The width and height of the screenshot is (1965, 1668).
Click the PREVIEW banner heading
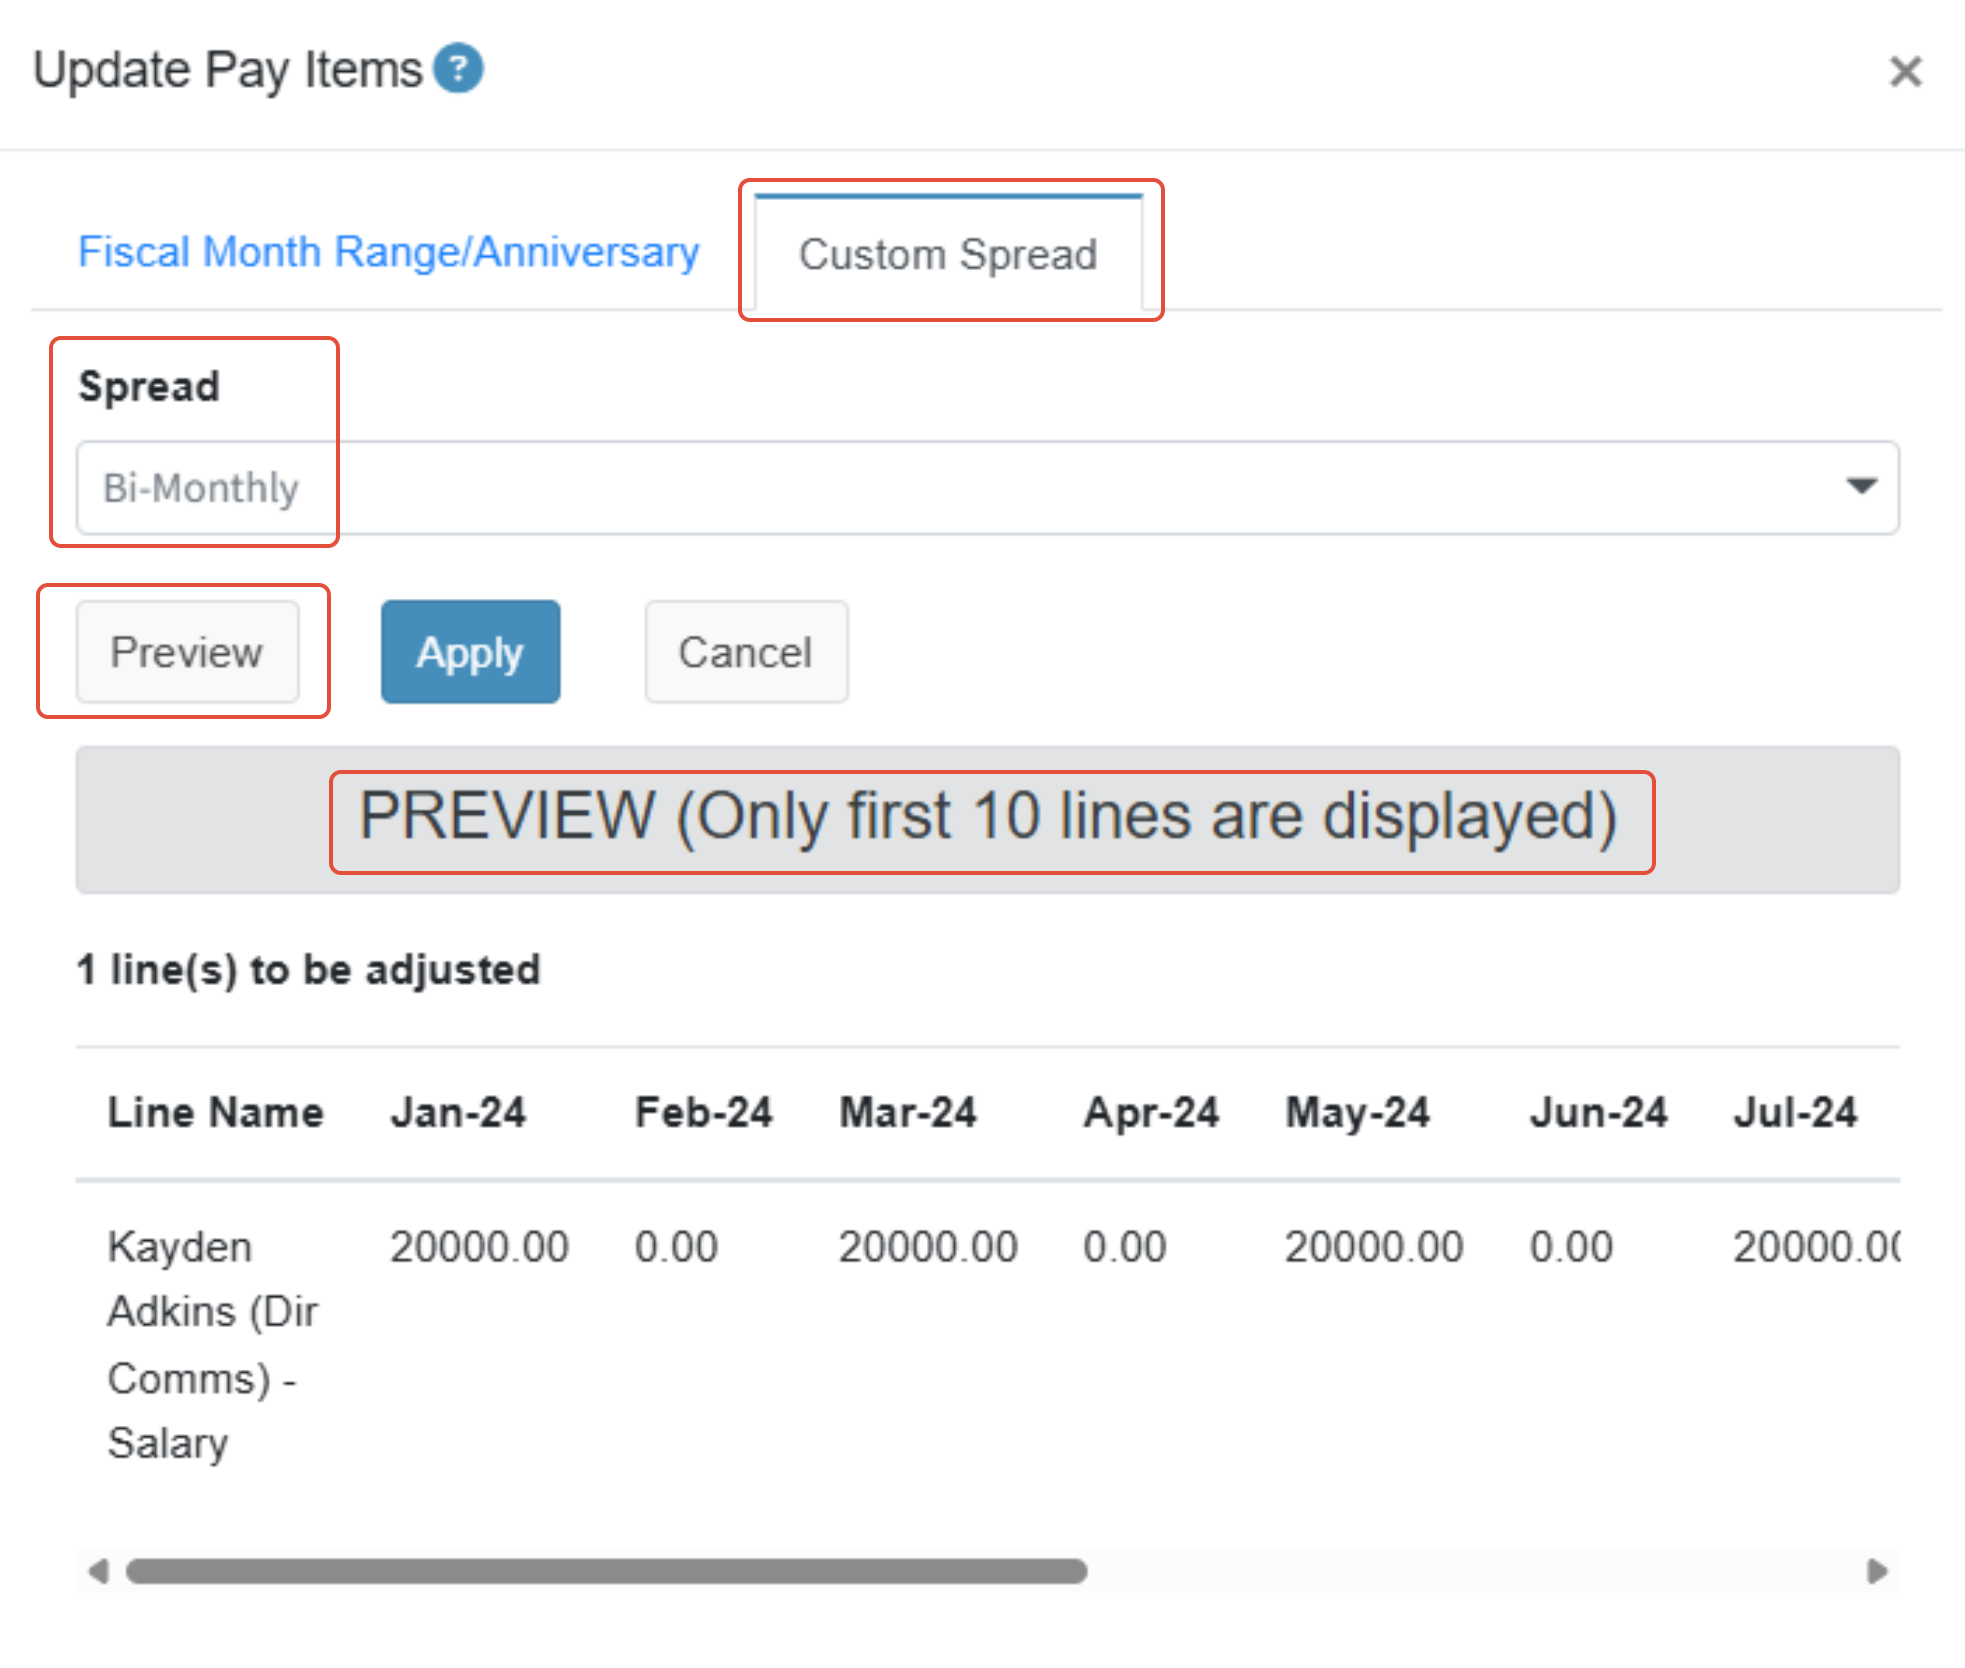988,818
